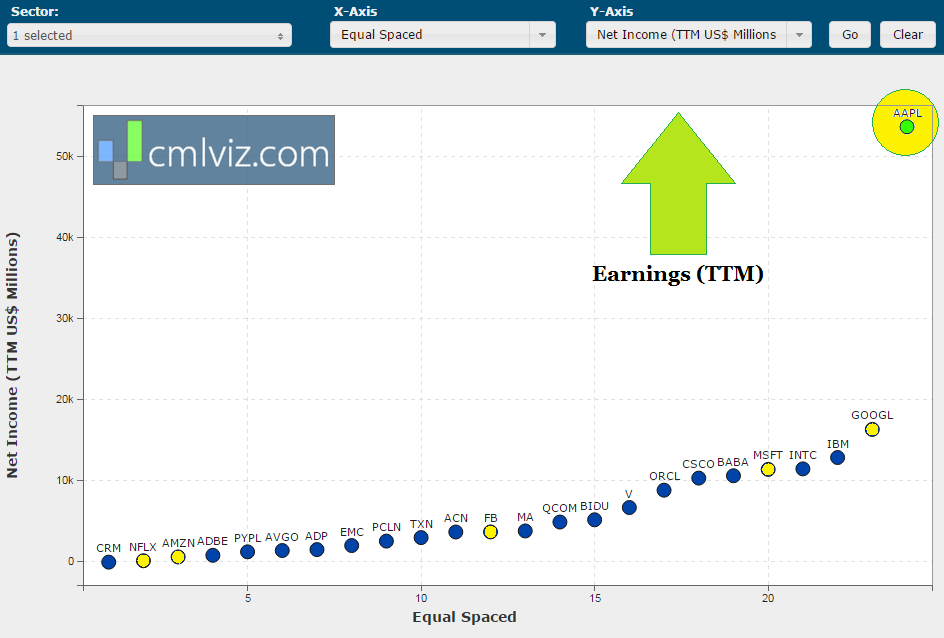Choose the BIDU data point
This screenshot has width=944, height=638.
point(594,520)
